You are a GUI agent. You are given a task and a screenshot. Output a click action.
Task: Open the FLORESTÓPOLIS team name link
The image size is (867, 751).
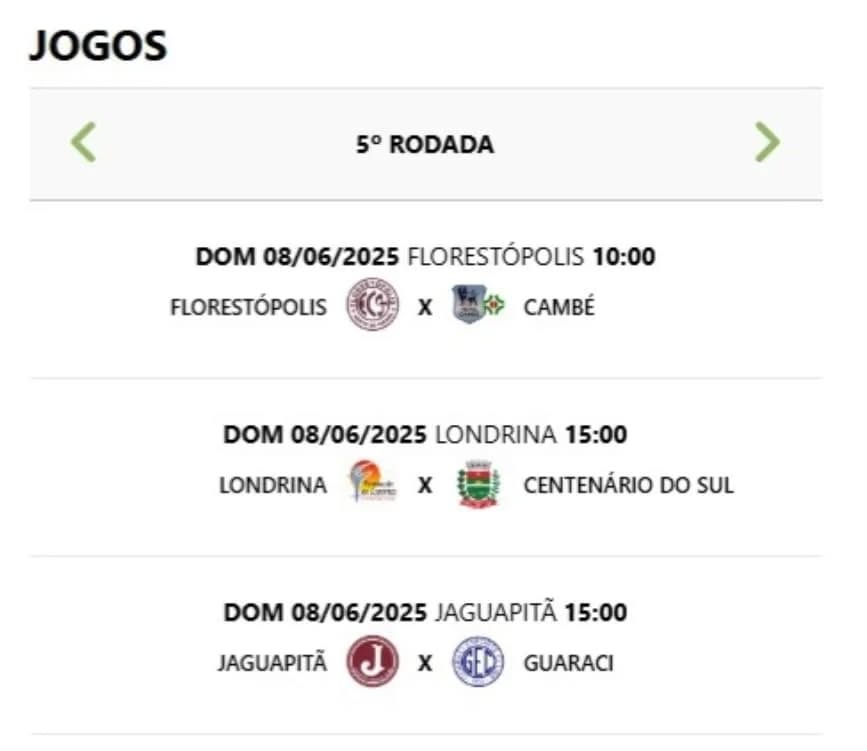pos(248,307)
